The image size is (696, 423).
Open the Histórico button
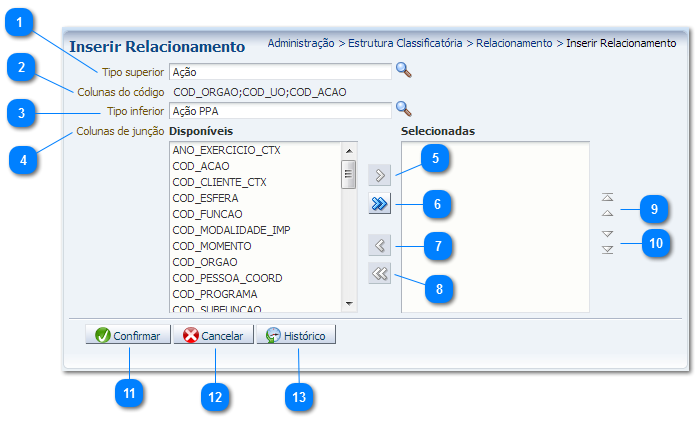pyautogui.click(x=296, y=336)
